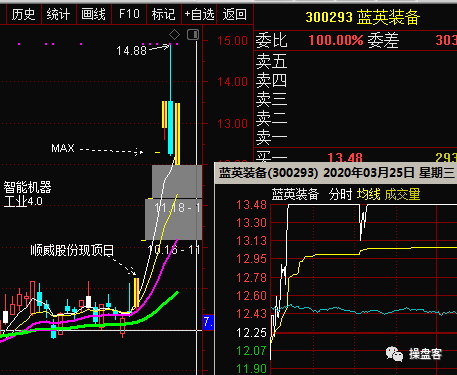Click the 标记 mark button

pos(164,14)
